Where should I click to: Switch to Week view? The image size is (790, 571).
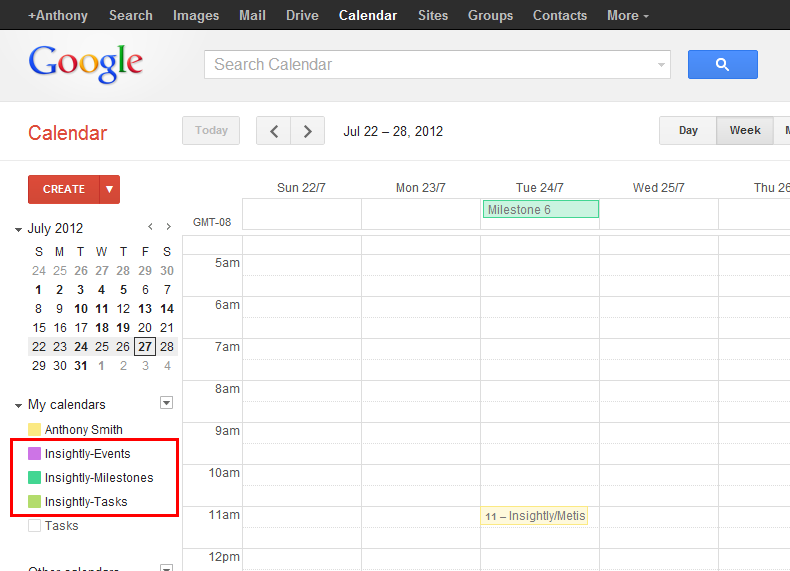tap(745, 131)
